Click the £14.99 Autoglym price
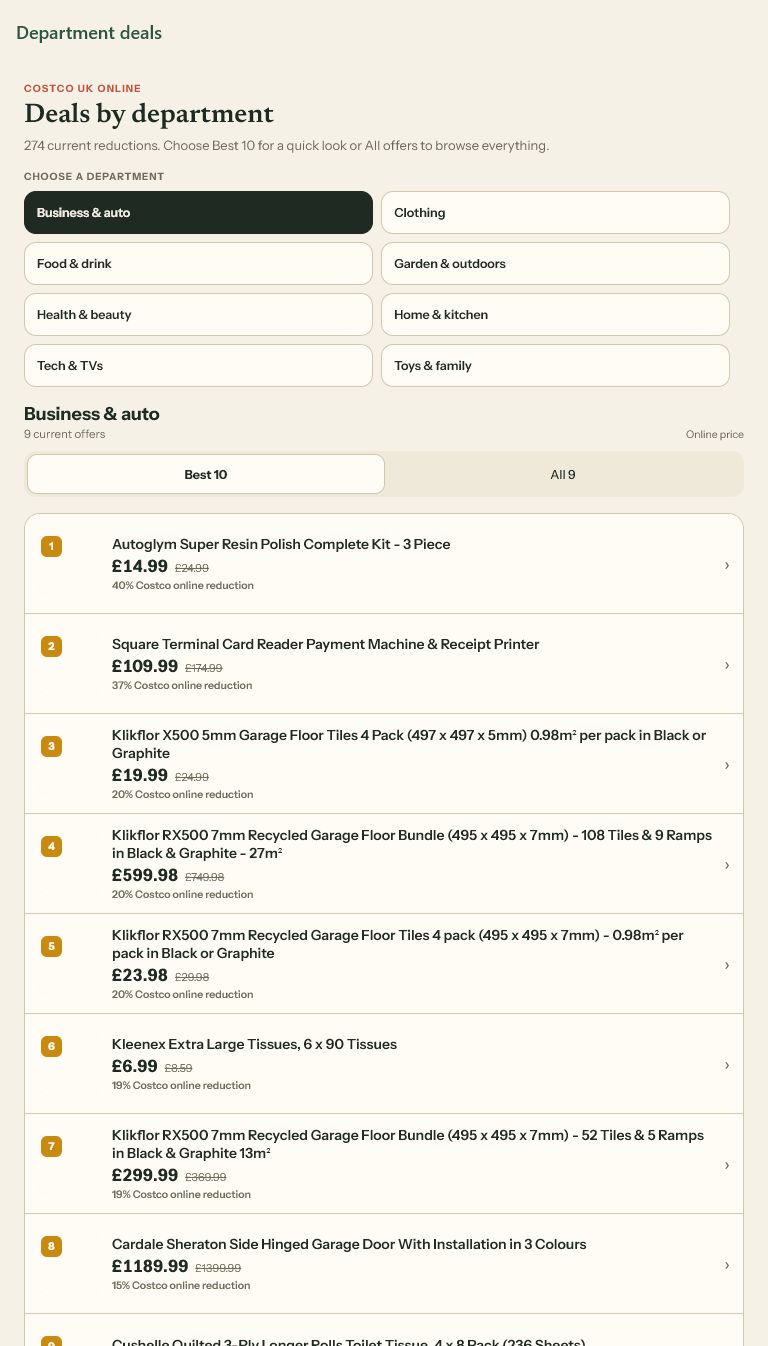Viewport: 768px width, 1346px height. tap(140, 566)
